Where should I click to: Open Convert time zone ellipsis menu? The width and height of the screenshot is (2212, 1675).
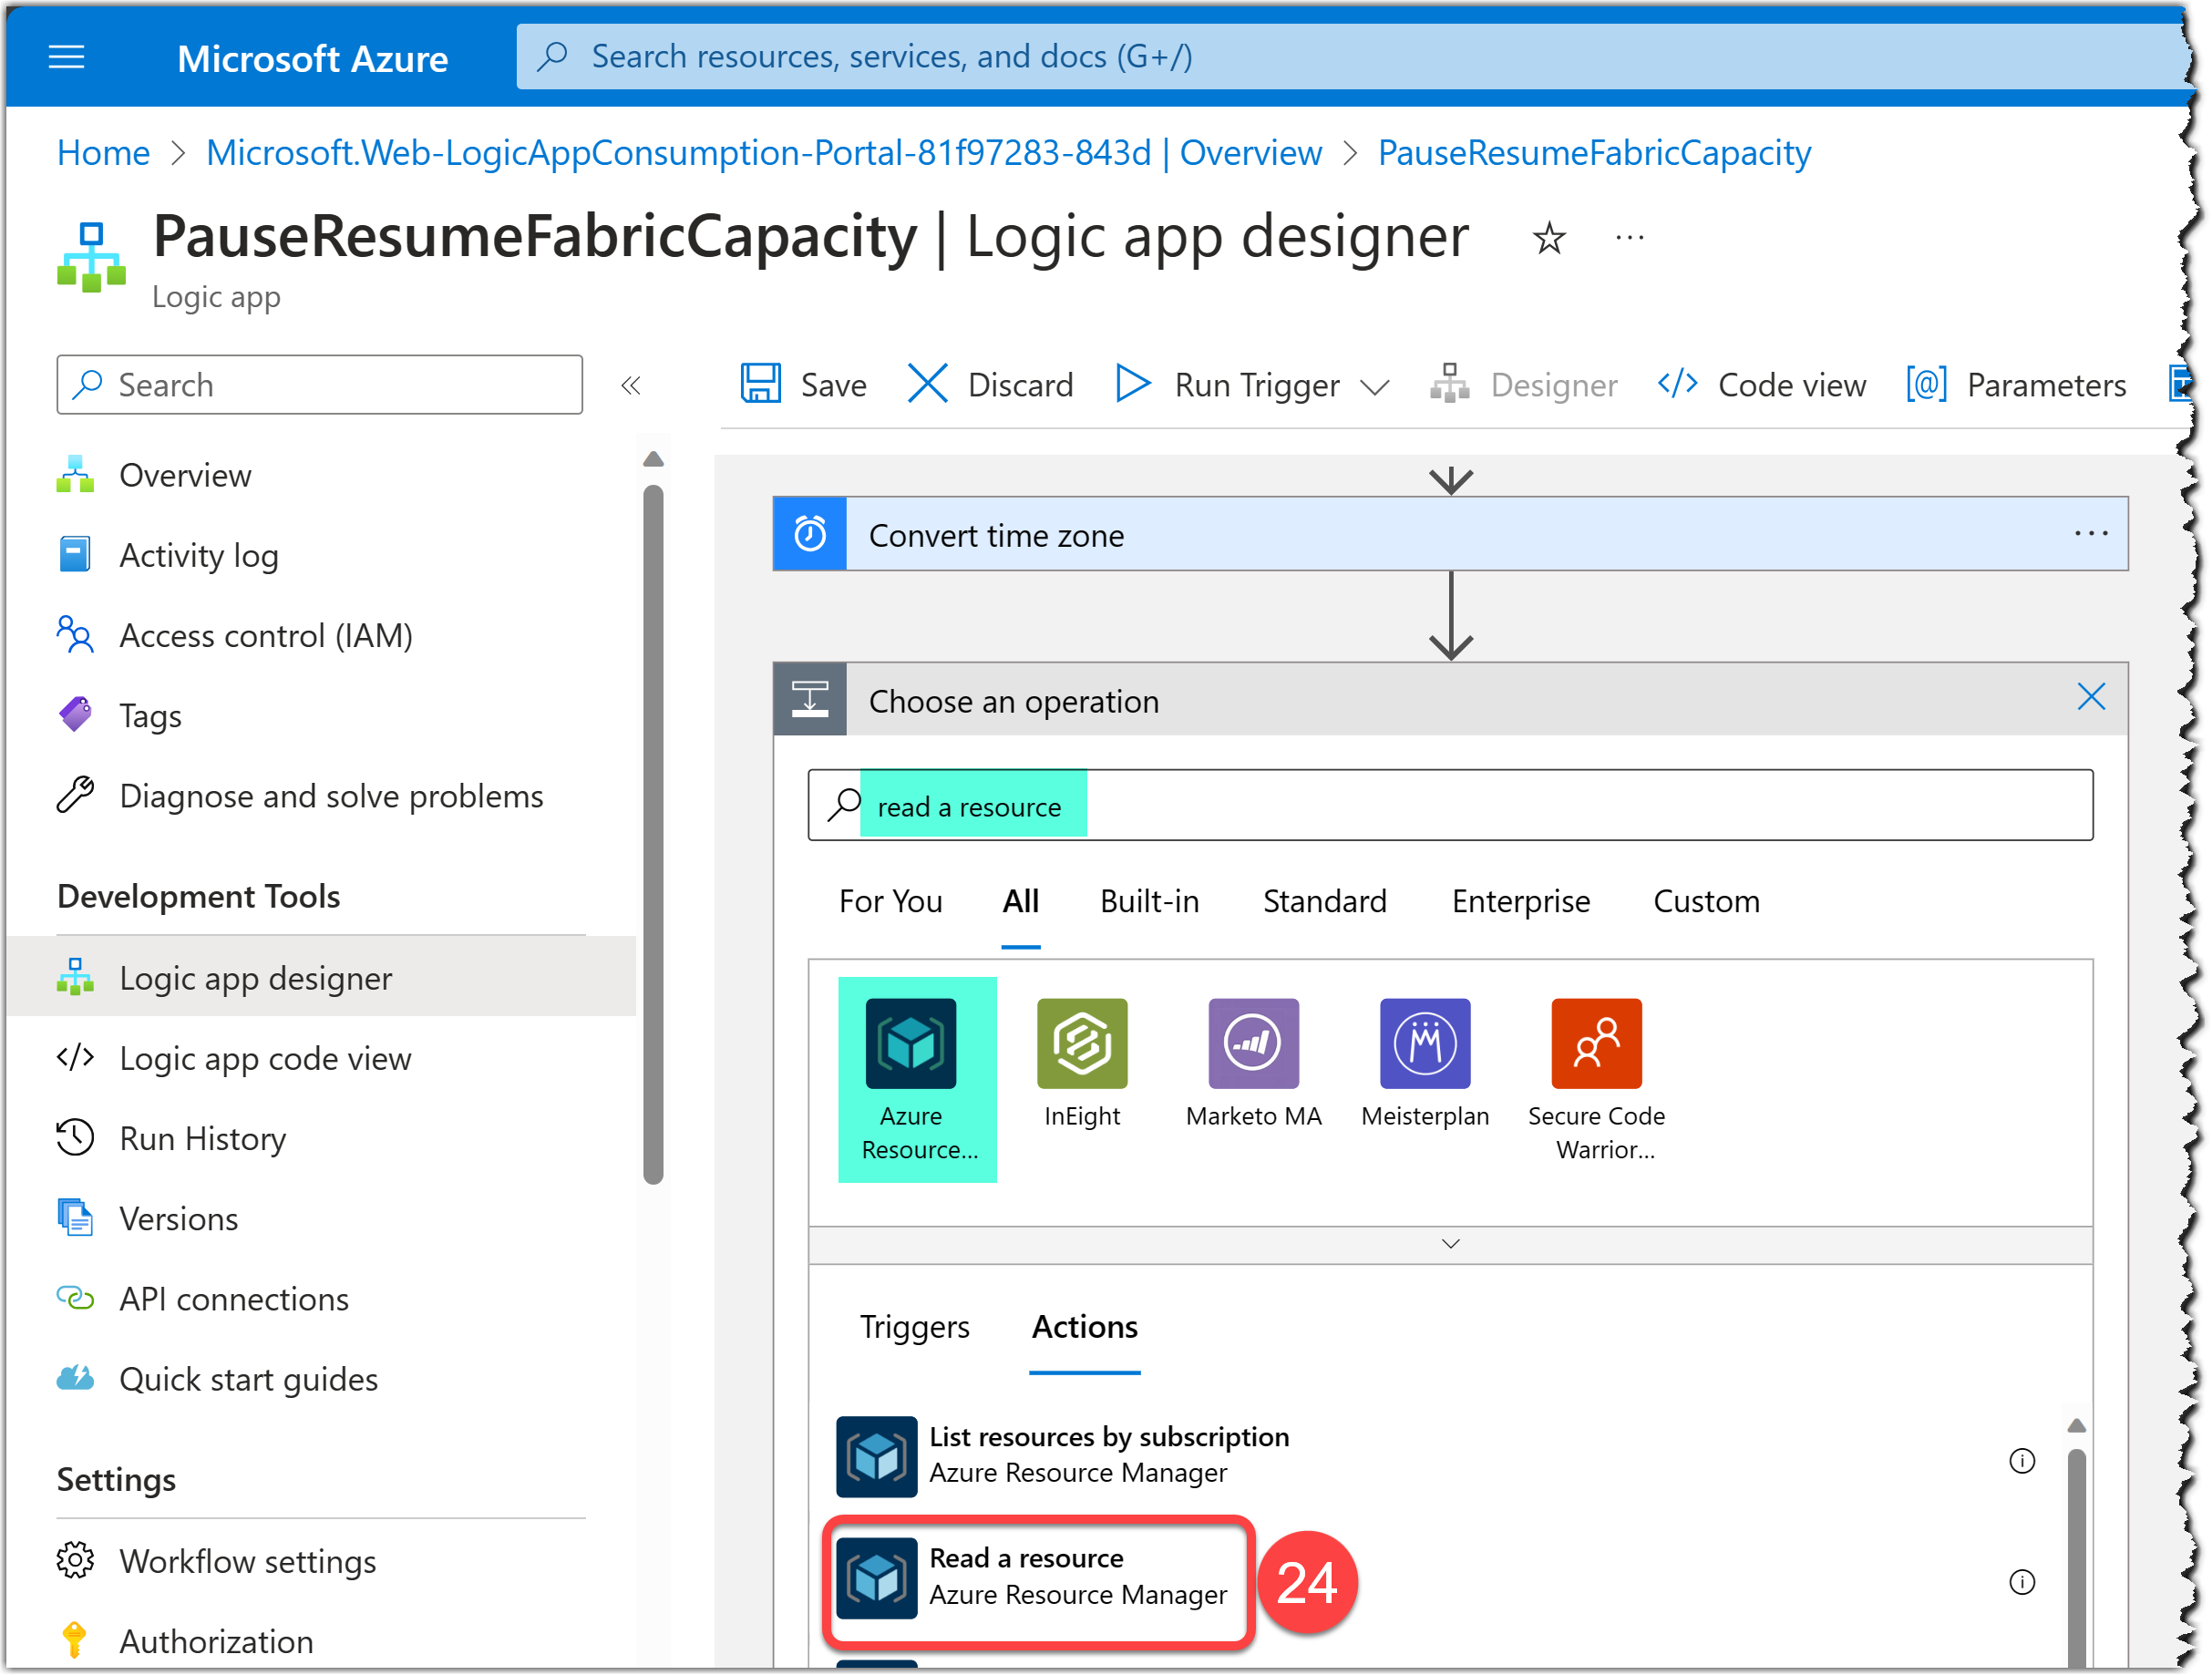[2090, 534]
